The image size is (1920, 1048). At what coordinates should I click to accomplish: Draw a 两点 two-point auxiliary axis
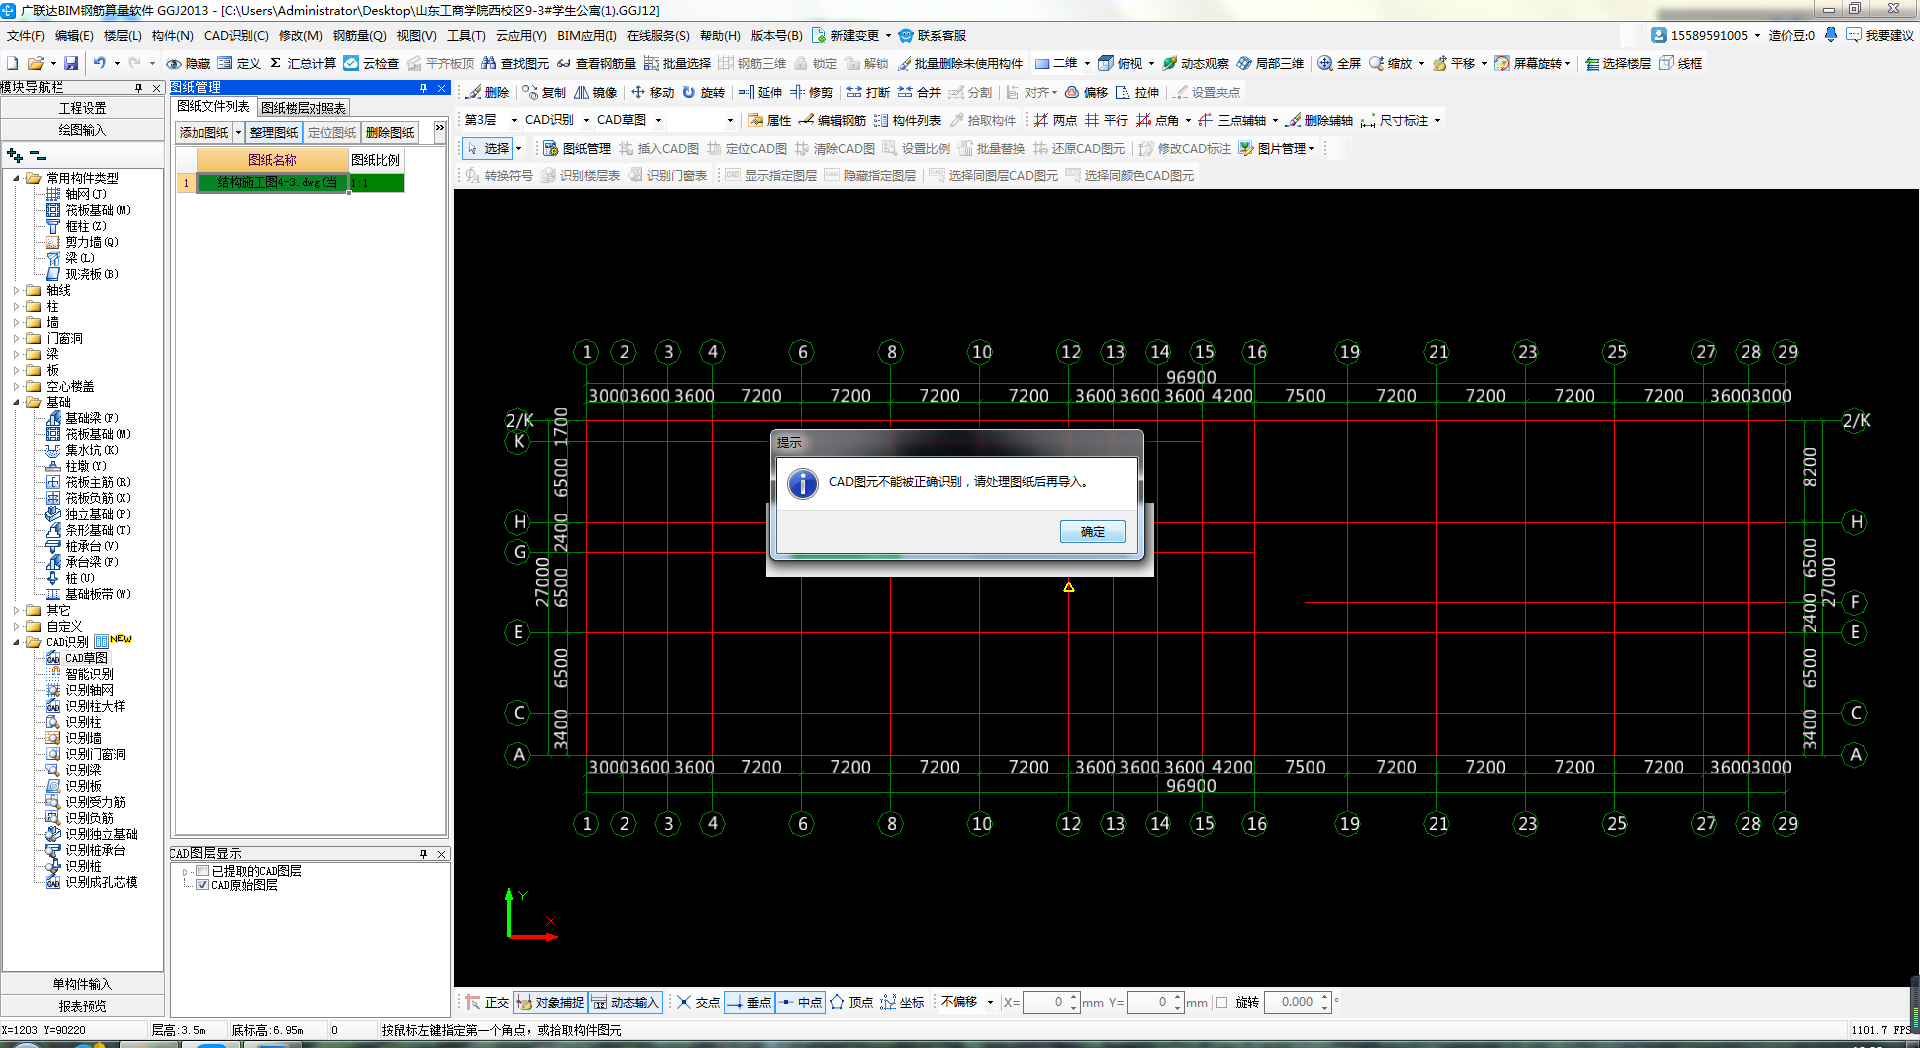click(x=1055, y=120)
